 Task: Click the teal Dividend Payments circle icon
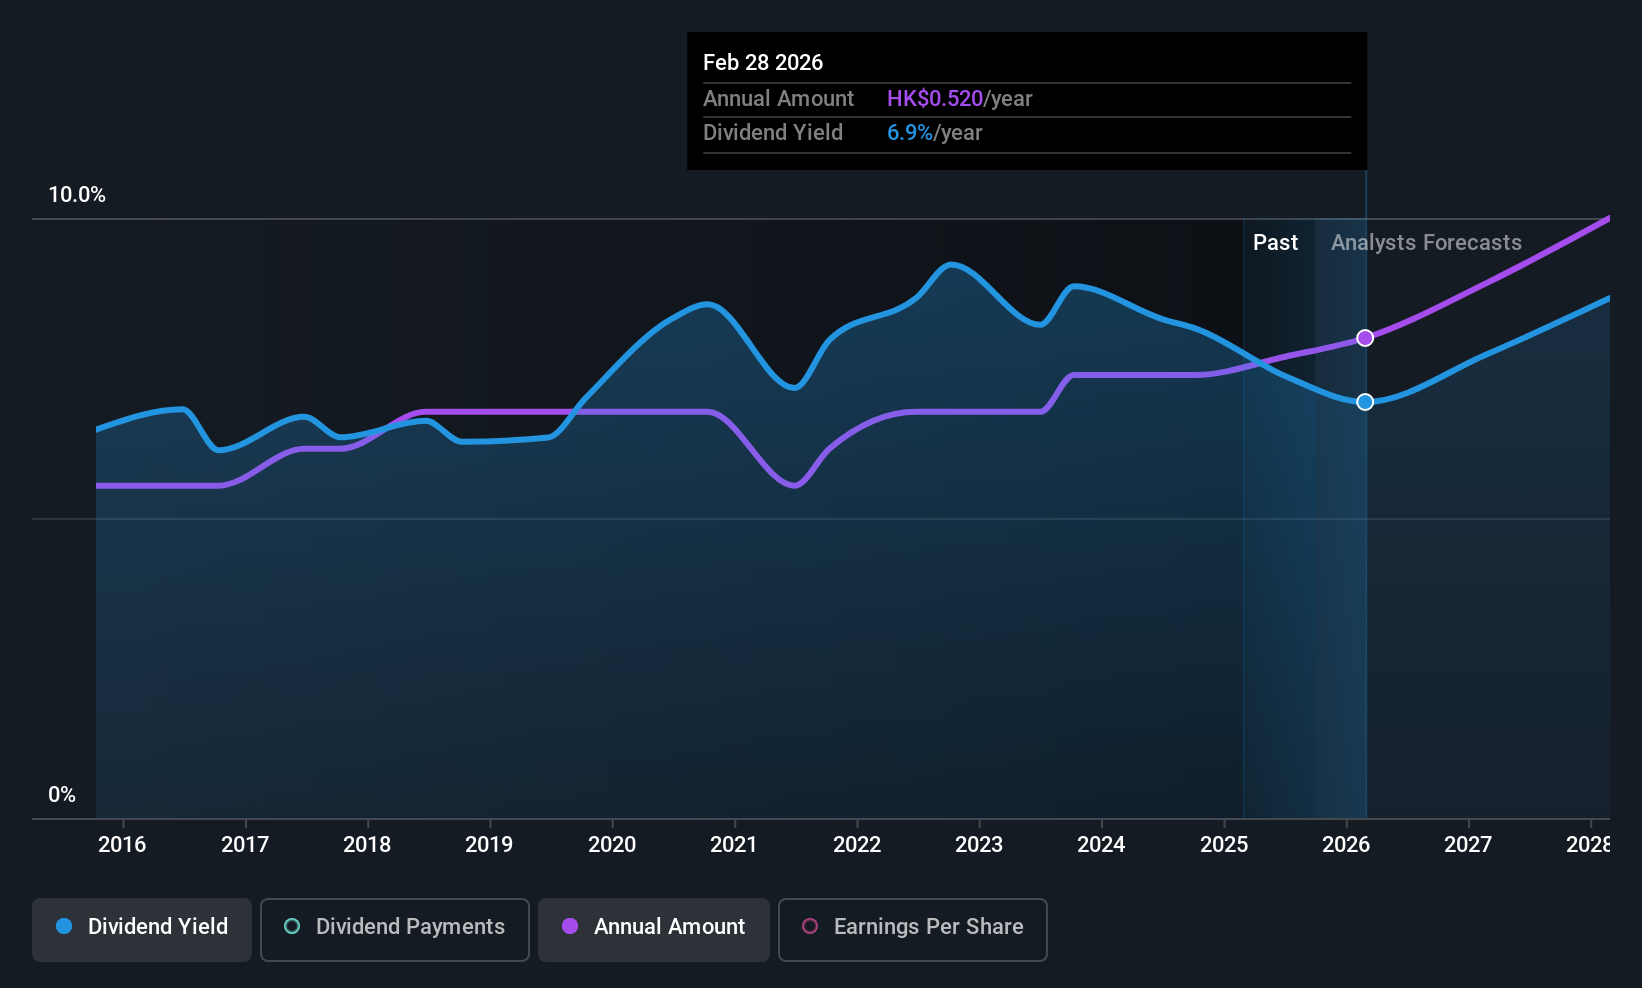coord(292,927)
